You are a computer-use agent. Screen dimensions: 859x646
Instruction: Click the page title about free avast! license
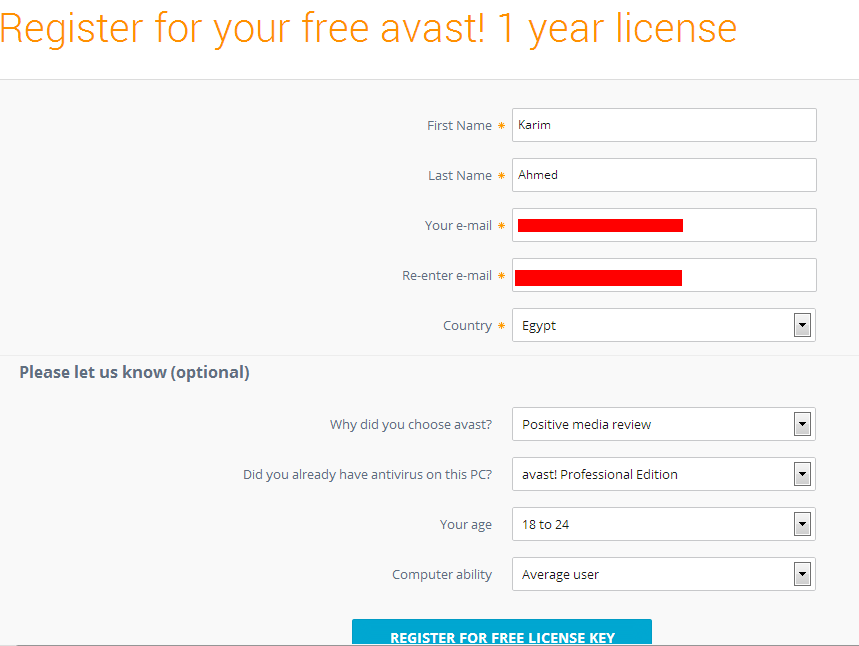368,29
